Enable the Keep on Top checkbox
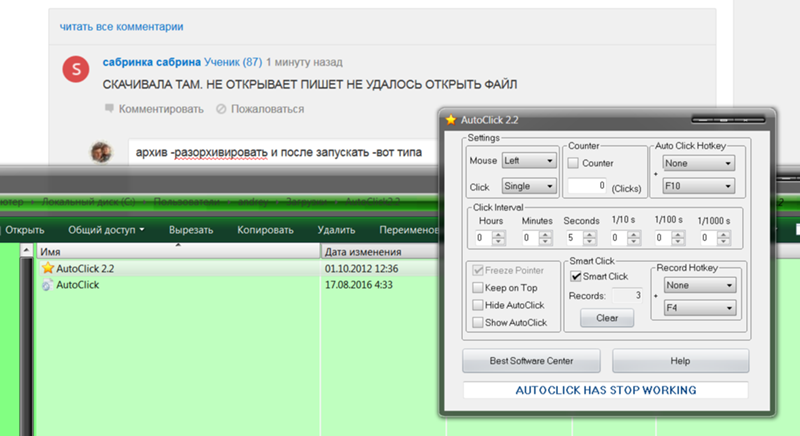This screenshot has width=800, height=436. pyautogui.click(x=478, y=288)
